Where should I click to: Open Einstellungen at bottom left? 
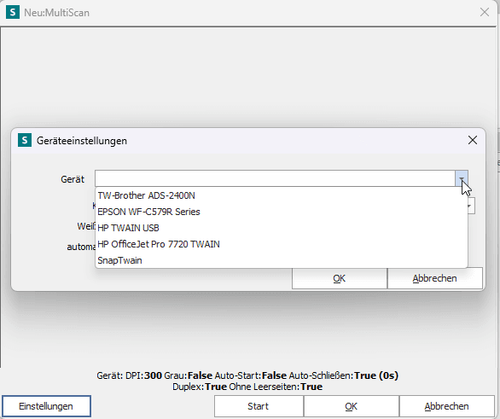[x=46, y=406]
